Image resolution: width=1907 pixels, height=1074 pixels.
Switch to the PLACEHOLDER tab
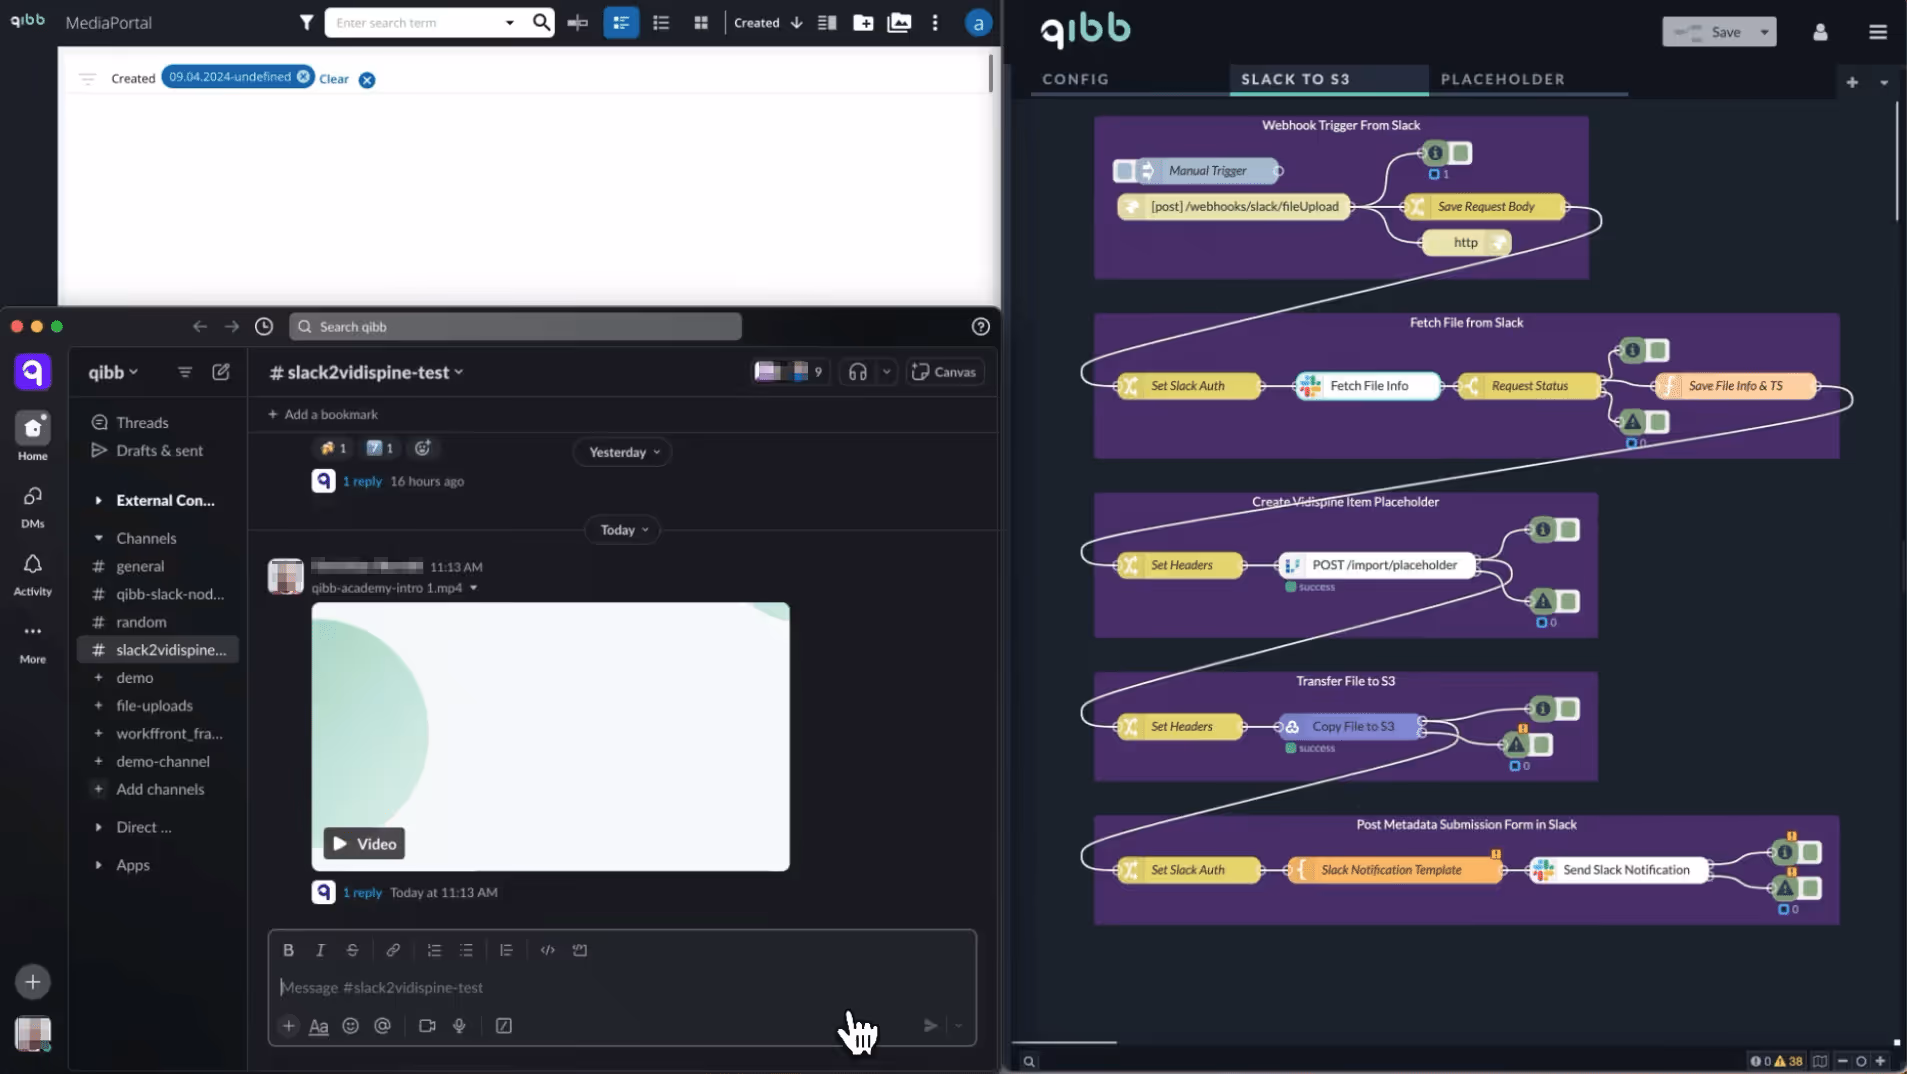point(1502,79)
